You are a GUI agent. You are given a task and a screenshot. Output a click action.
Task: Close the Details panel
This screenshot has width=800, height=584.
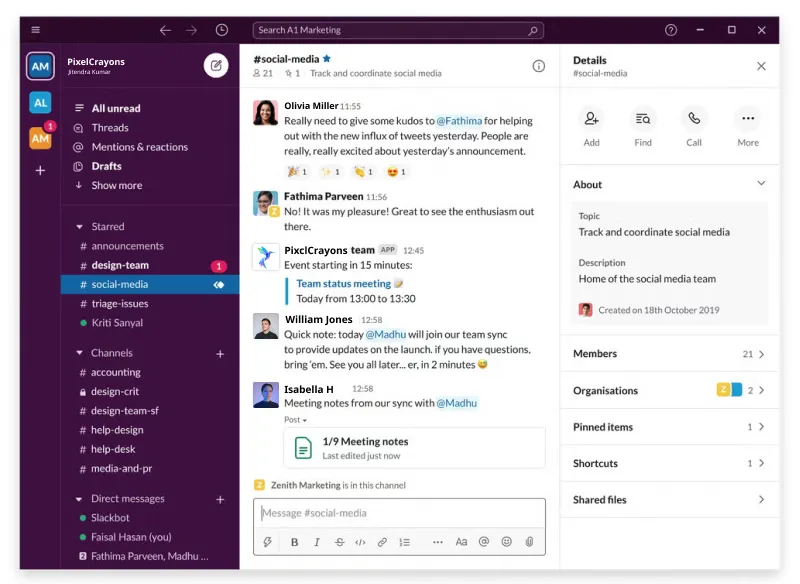(x=761, y=66)
